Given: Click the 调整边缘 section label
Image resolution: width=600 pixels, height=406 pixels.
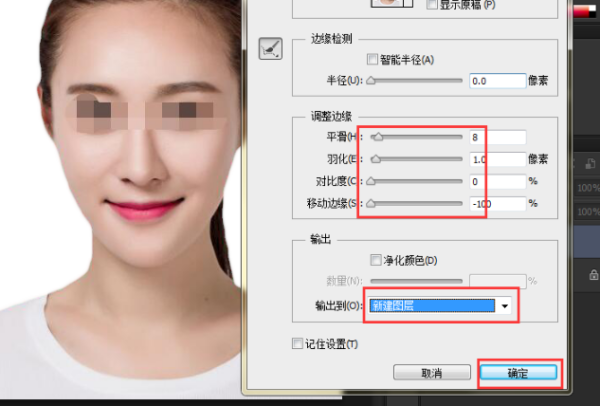Looking at the screenshot, I should (x=331, y=117).
